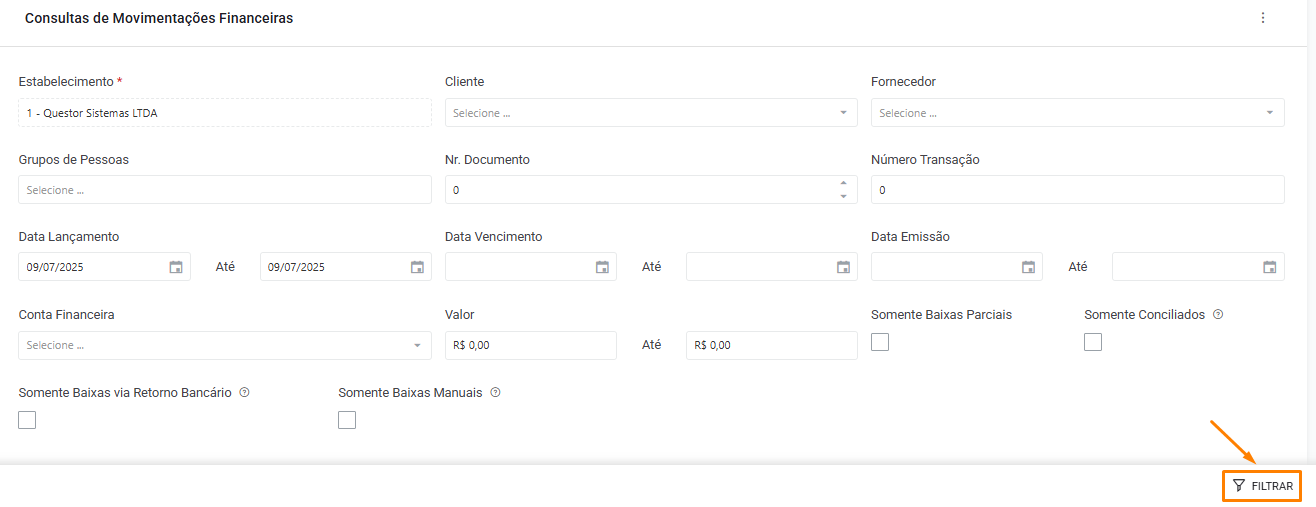The image size is (1316, 507).
Task: Open calendar for Data Lançamento end date
Action: tap(417, 267)
